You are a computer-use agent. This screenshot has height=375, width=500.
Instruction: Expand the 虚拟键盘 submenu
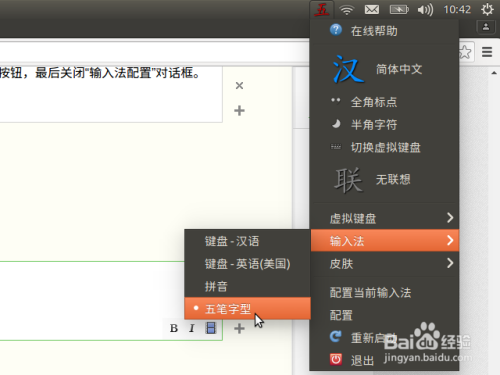pyautogui.click(x=384, y=218)
